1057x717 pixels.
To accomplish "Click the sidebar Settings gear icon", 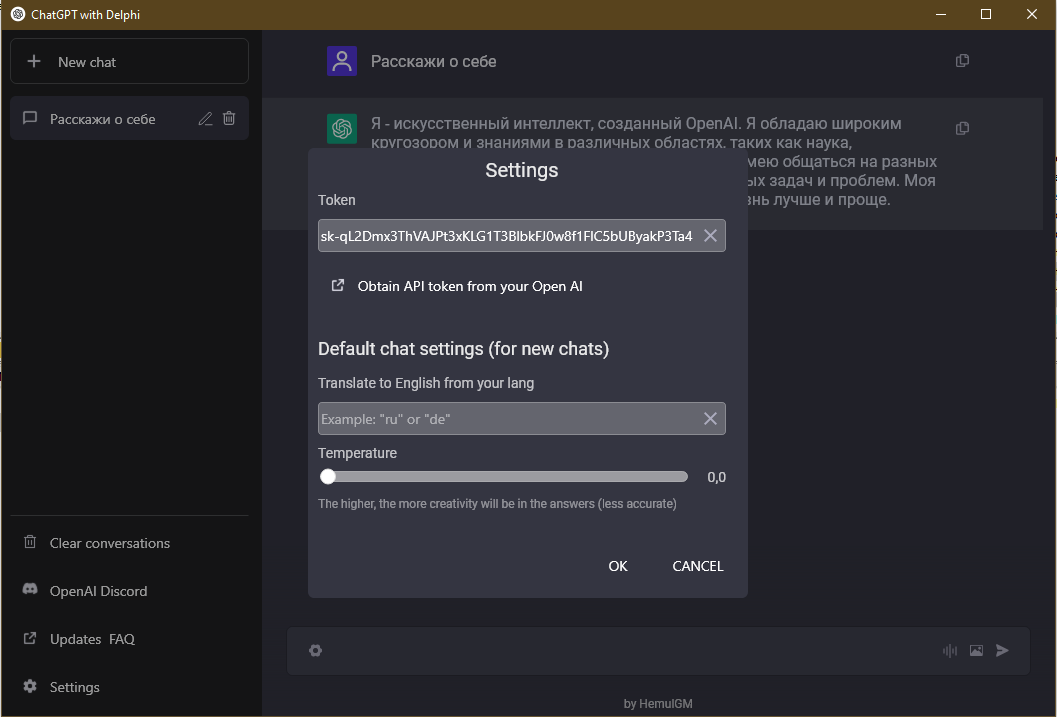I will (30, 686).
